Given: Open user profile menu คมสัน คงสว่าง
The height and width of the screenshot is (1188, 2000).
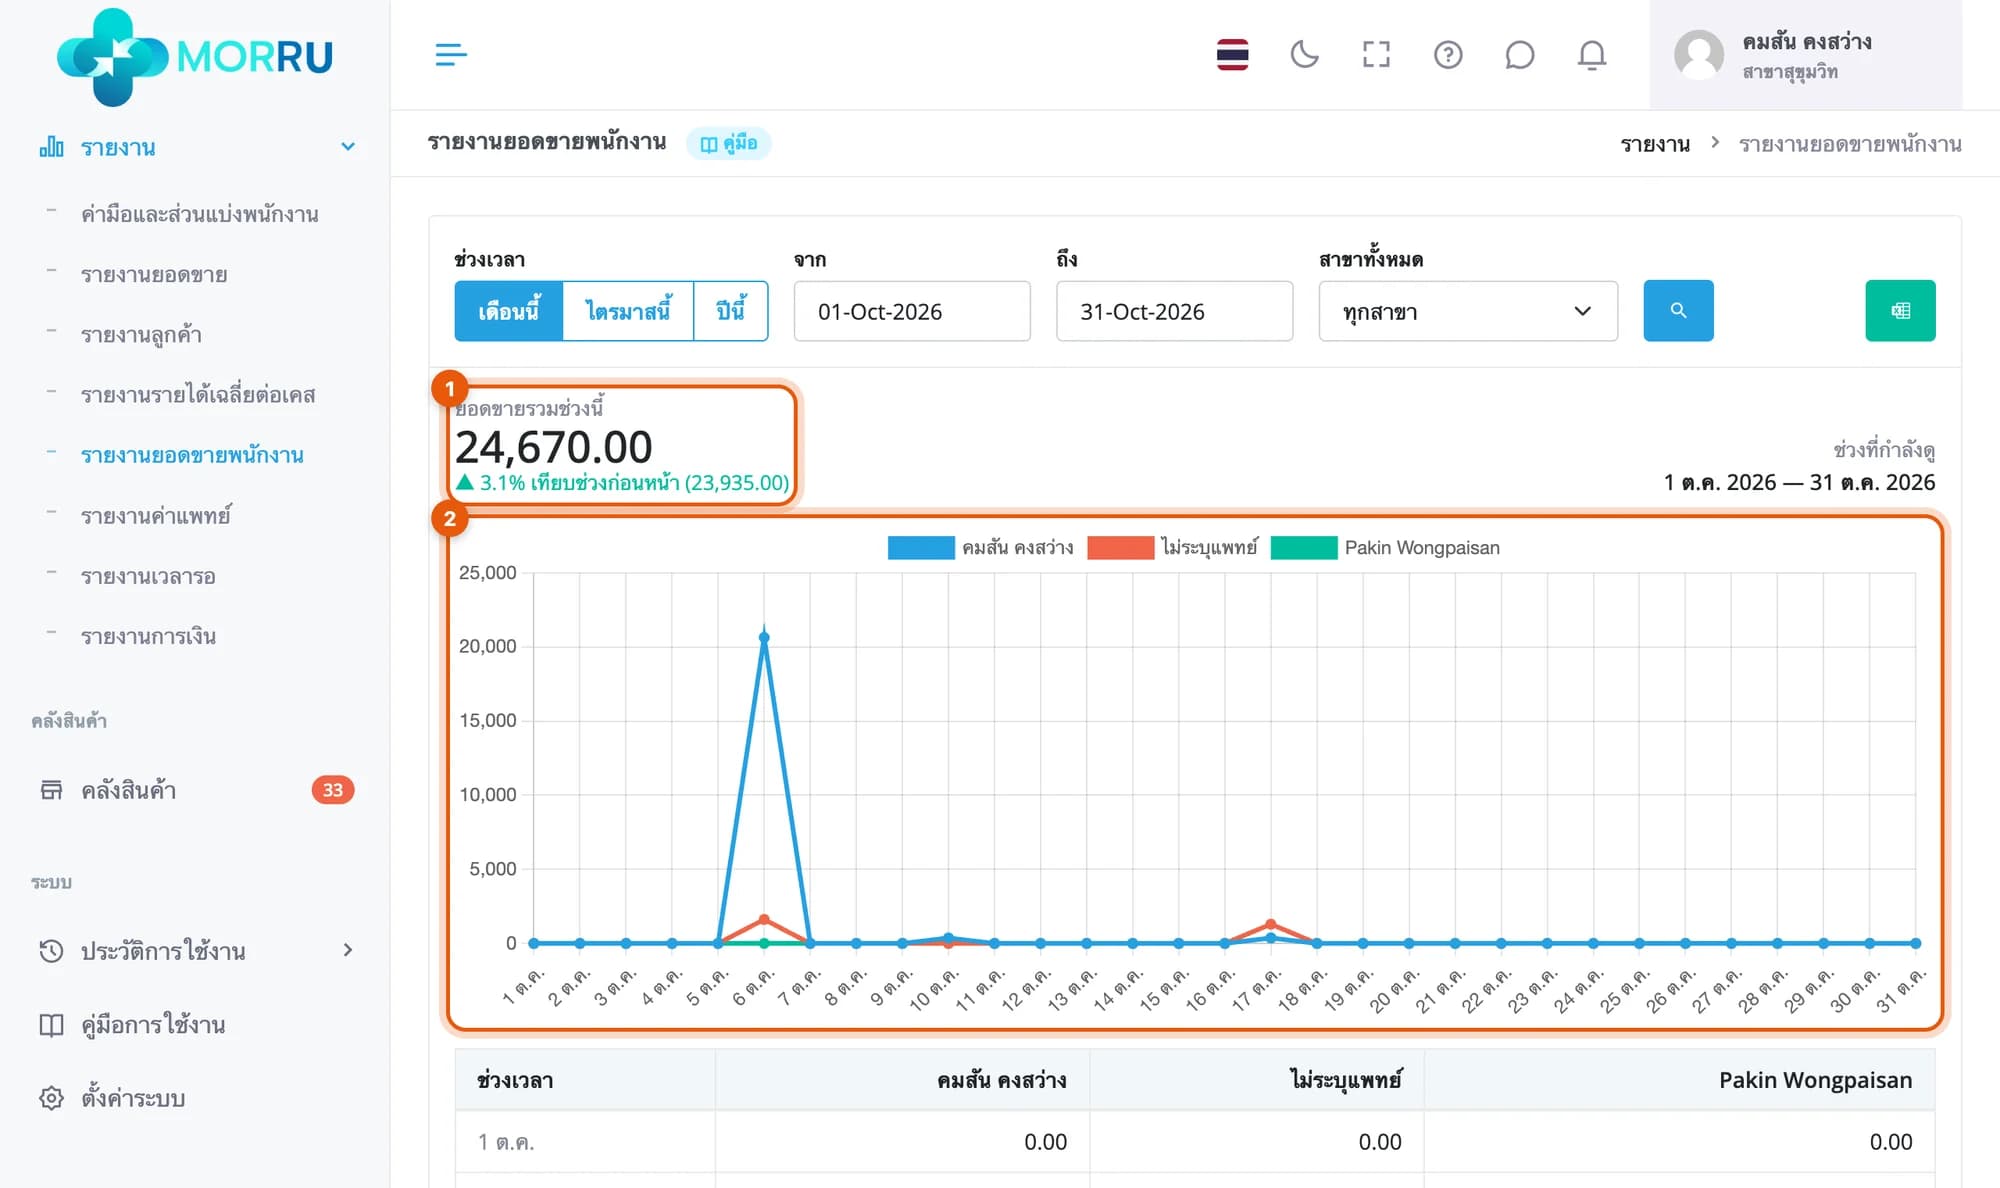Looking at the screenshot, I should click(x=1806, y=55).
